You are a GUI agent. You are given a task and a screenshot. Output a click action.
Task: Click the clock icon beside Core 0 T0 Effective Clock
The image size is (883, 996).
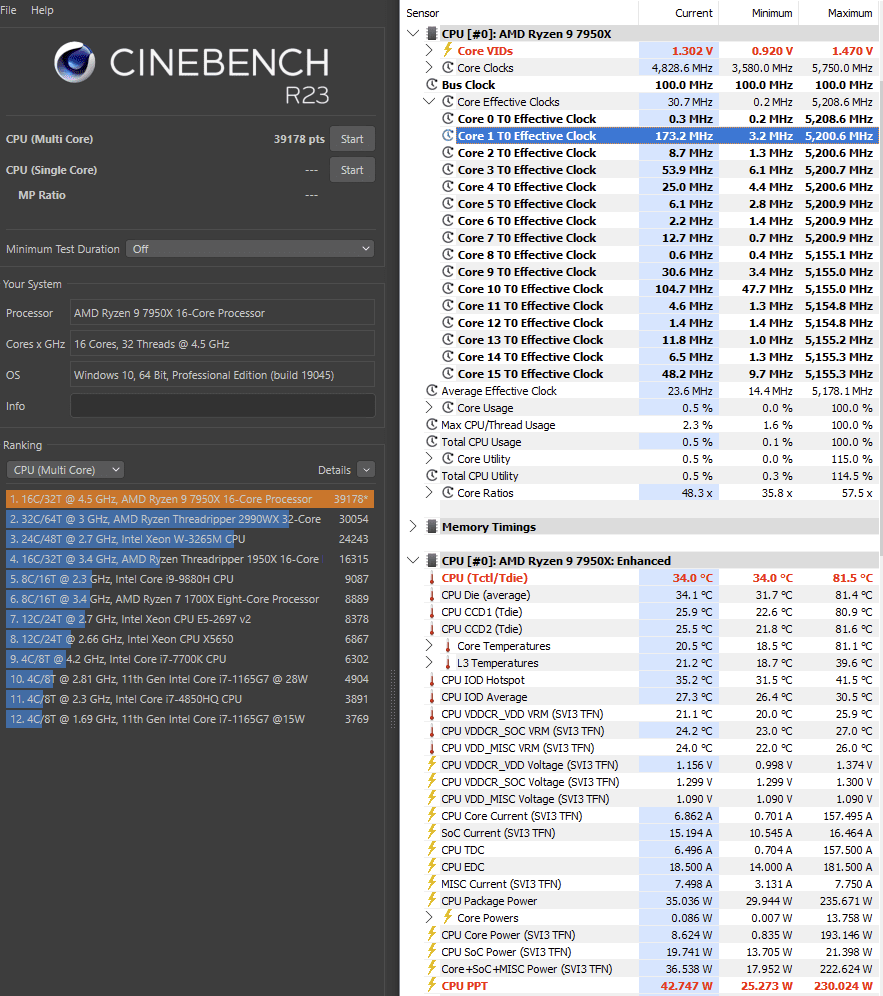coord(448,118)
